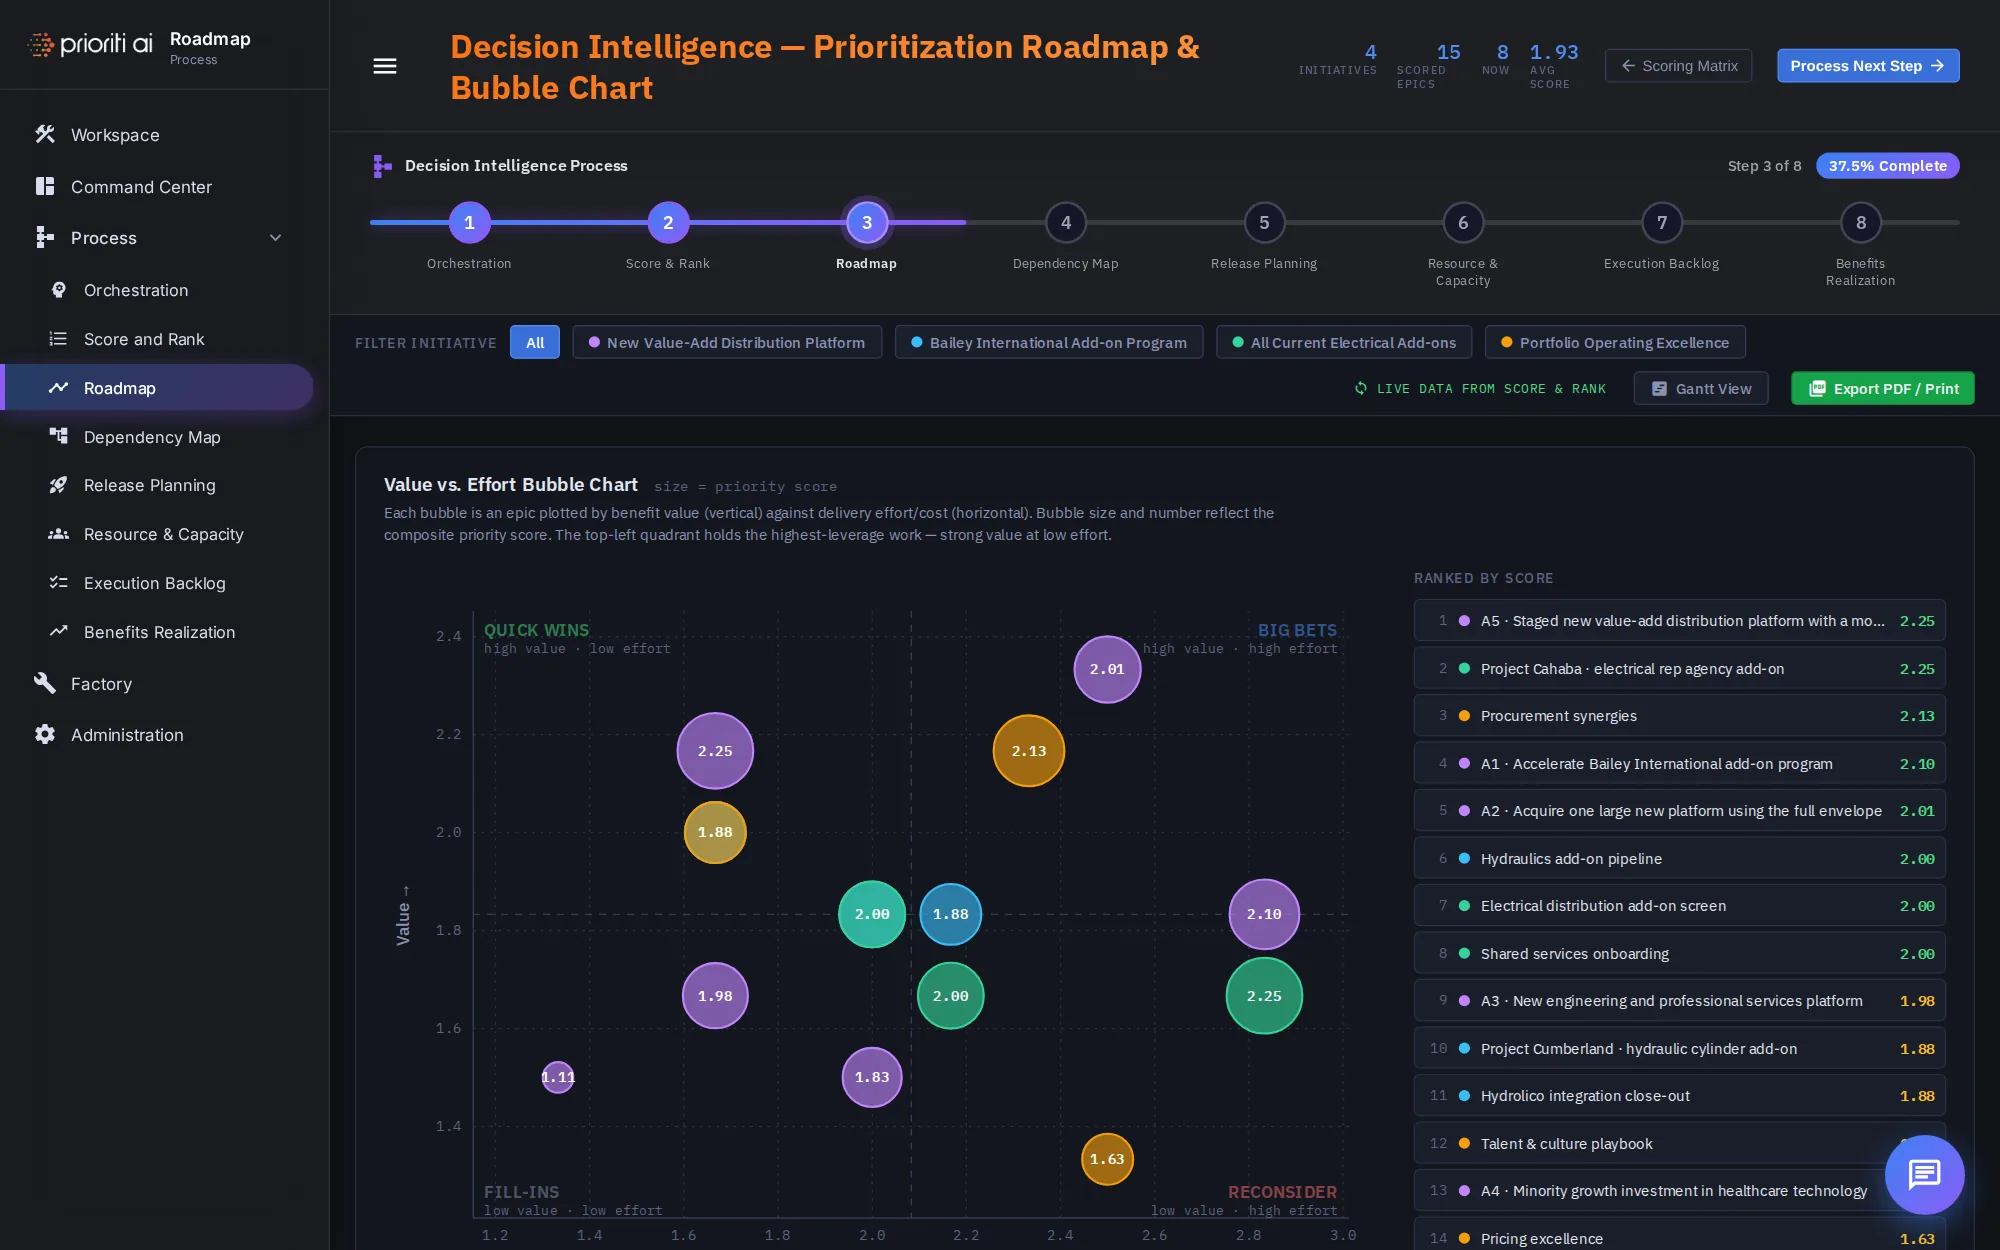Click the orange 2.13 bubble
This screenshot has width=2000, height=1250.
(1029, 751)
